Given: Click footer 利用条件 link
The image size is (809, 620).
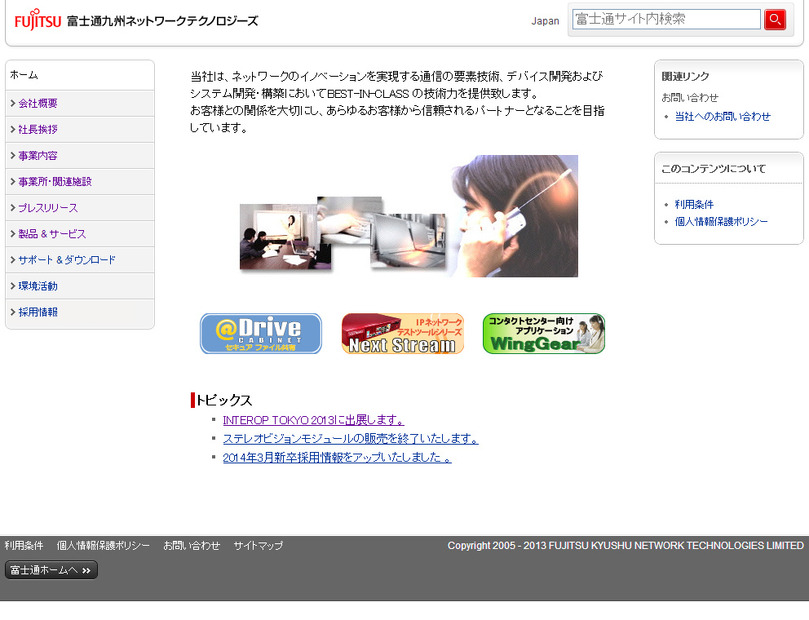Looking at the screenshot, I should (x=24, y=546).
